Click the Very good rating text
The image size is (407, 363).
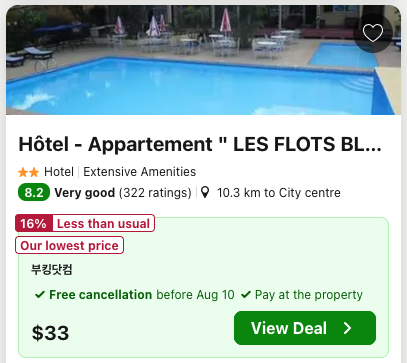pyautogui.click(x=85, y=193)
